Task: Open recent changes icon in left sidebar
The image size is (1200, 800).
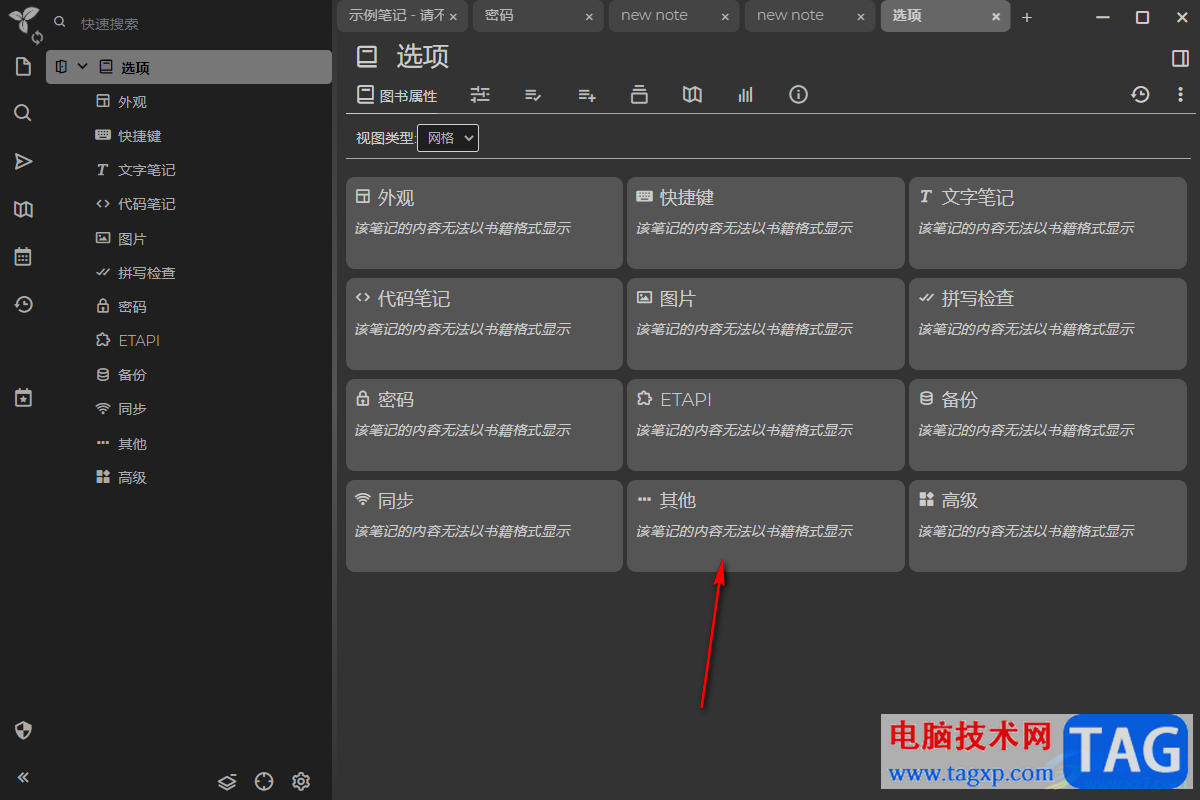Action: [x=23, y=305]
